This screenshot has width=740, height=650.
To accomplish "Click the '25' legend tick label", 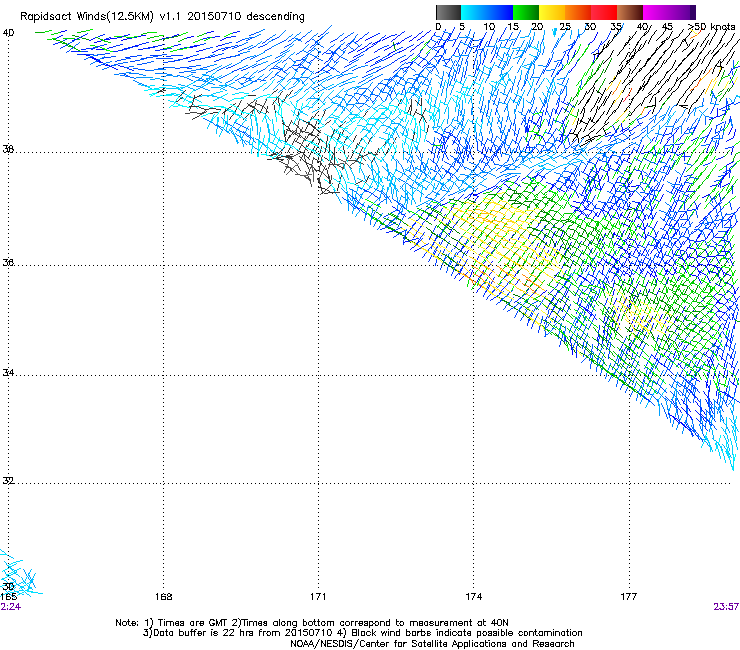I will [x=565, y=27].
